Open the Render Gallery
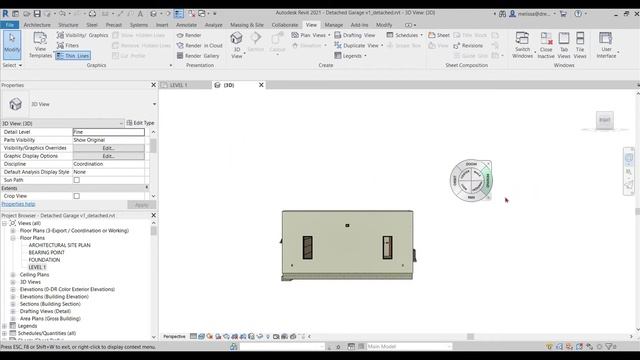Image resolution: width=640 pixels, height=360 pixels. (x=198, y=56)
